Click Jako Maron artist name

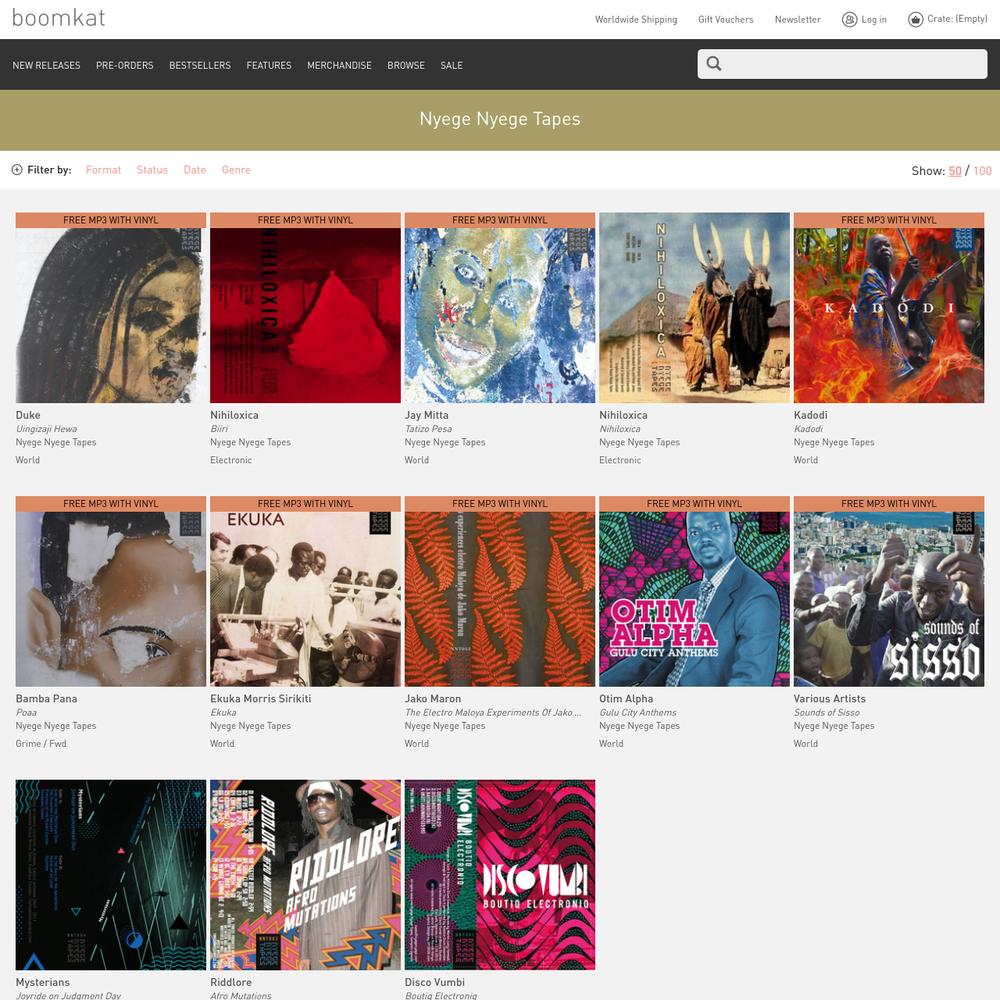coord(433,699)
